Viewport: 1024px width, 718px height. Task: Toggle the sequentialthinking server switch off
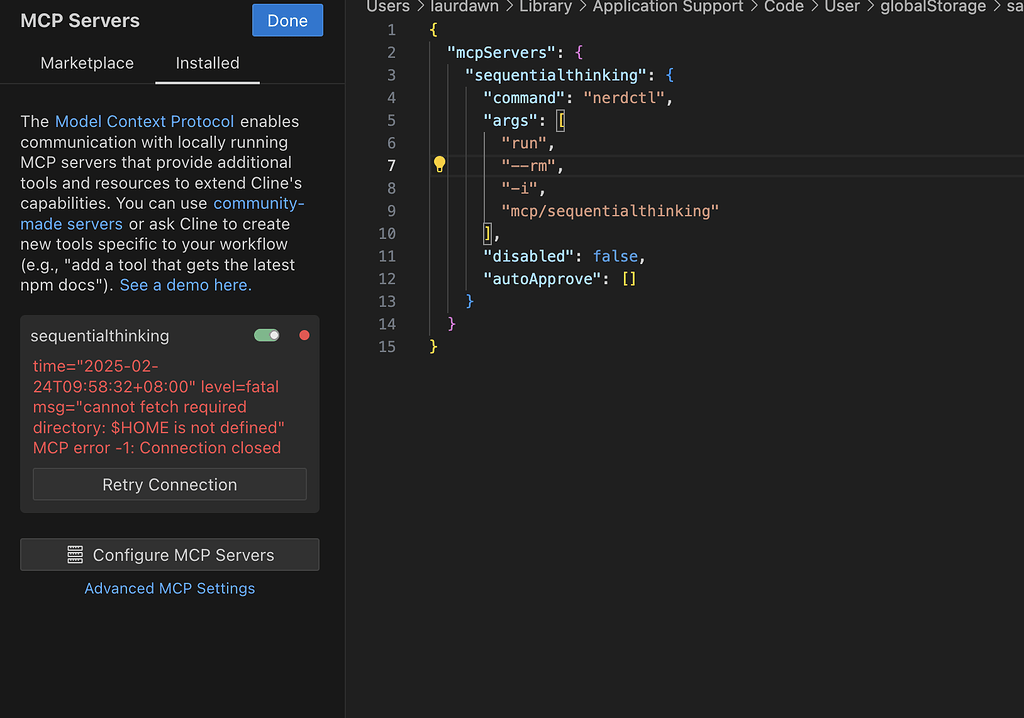pyautogui.click(x=266, y=335)
